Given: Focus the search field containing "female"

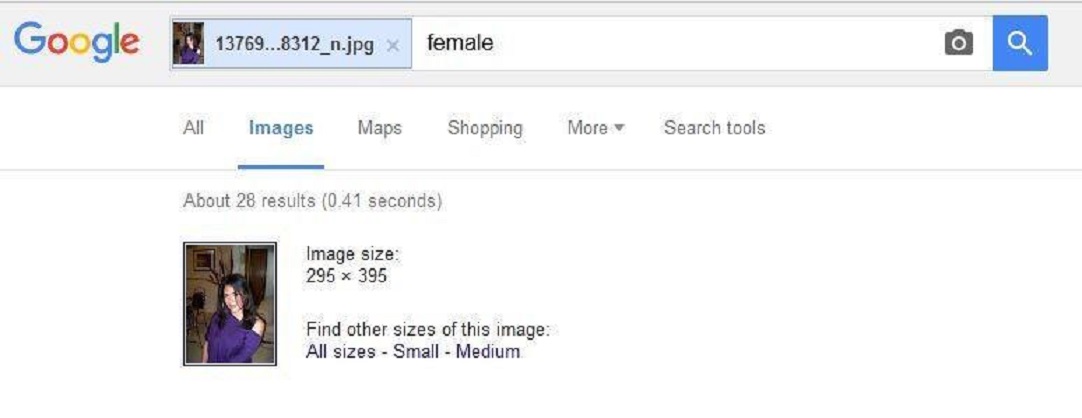Looking at the screenshot, I should pos(670,43).
